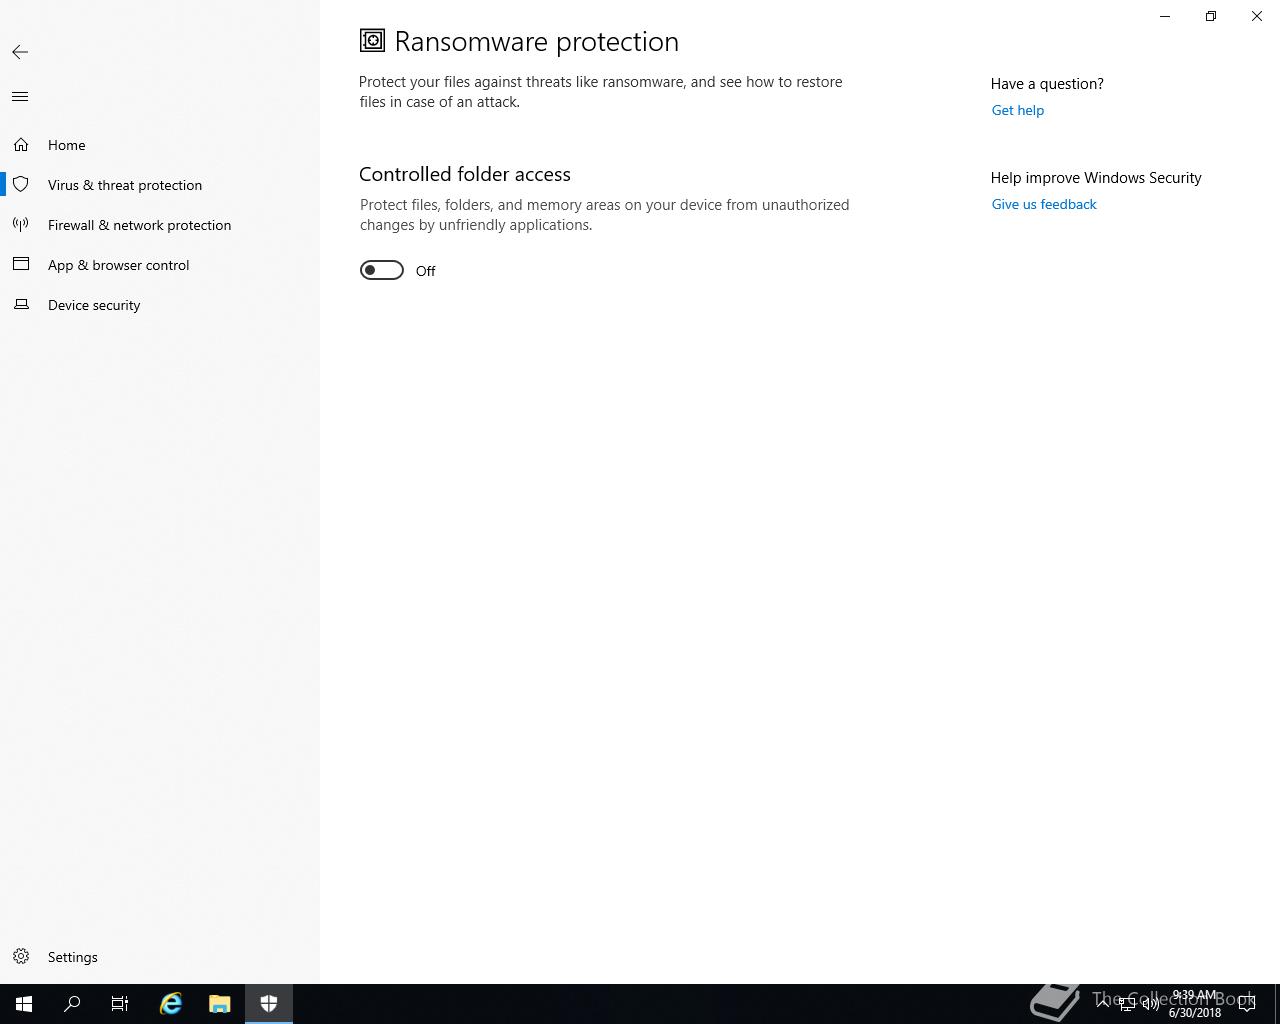The image size is (1280, 1024).
Task: Open taskbar Search
Action: click(72, 1004)
